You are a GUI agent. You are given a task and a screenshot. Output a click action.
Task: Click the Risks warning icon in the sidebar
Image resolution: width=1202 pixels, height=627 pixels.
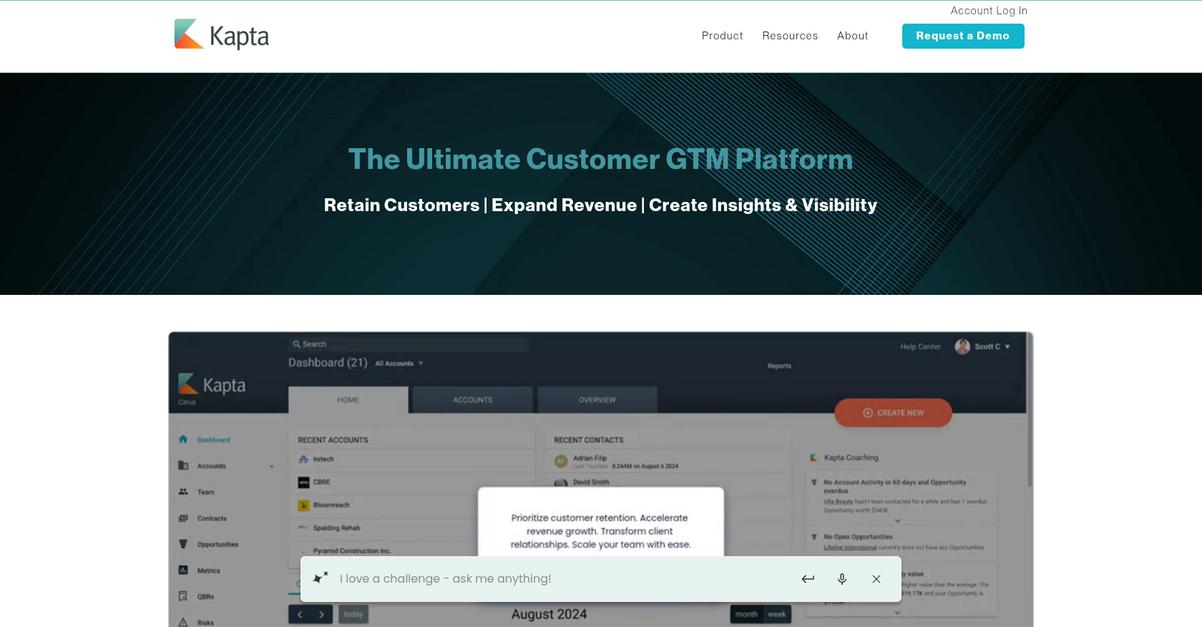pyautogui.click(x=183, y=622)
